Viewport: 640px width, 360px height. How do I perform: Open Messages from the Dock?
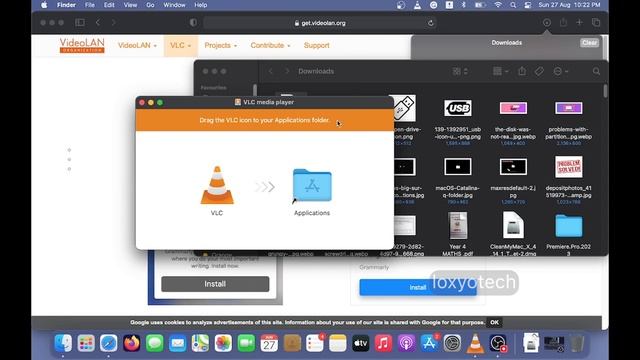click(x=154, y=343)
